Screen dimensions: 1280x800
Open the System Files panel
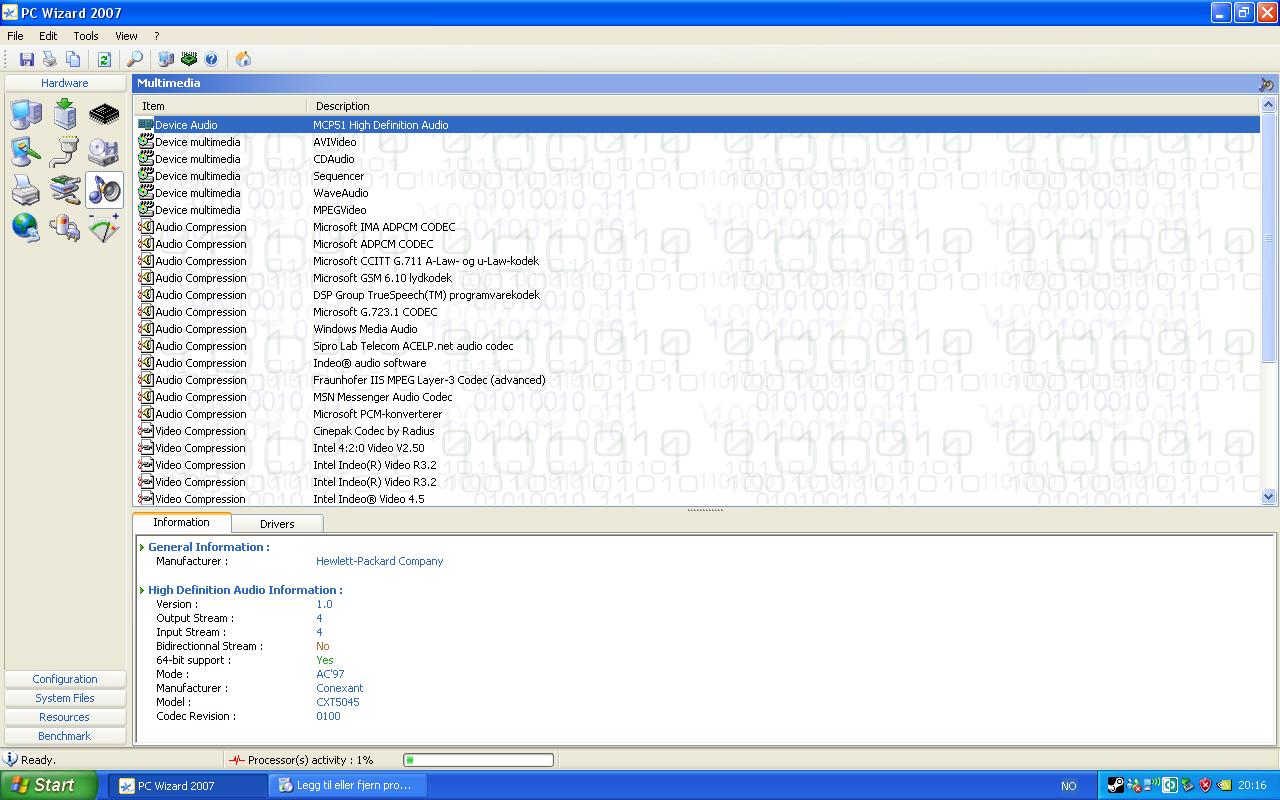[x=65, y=698]
